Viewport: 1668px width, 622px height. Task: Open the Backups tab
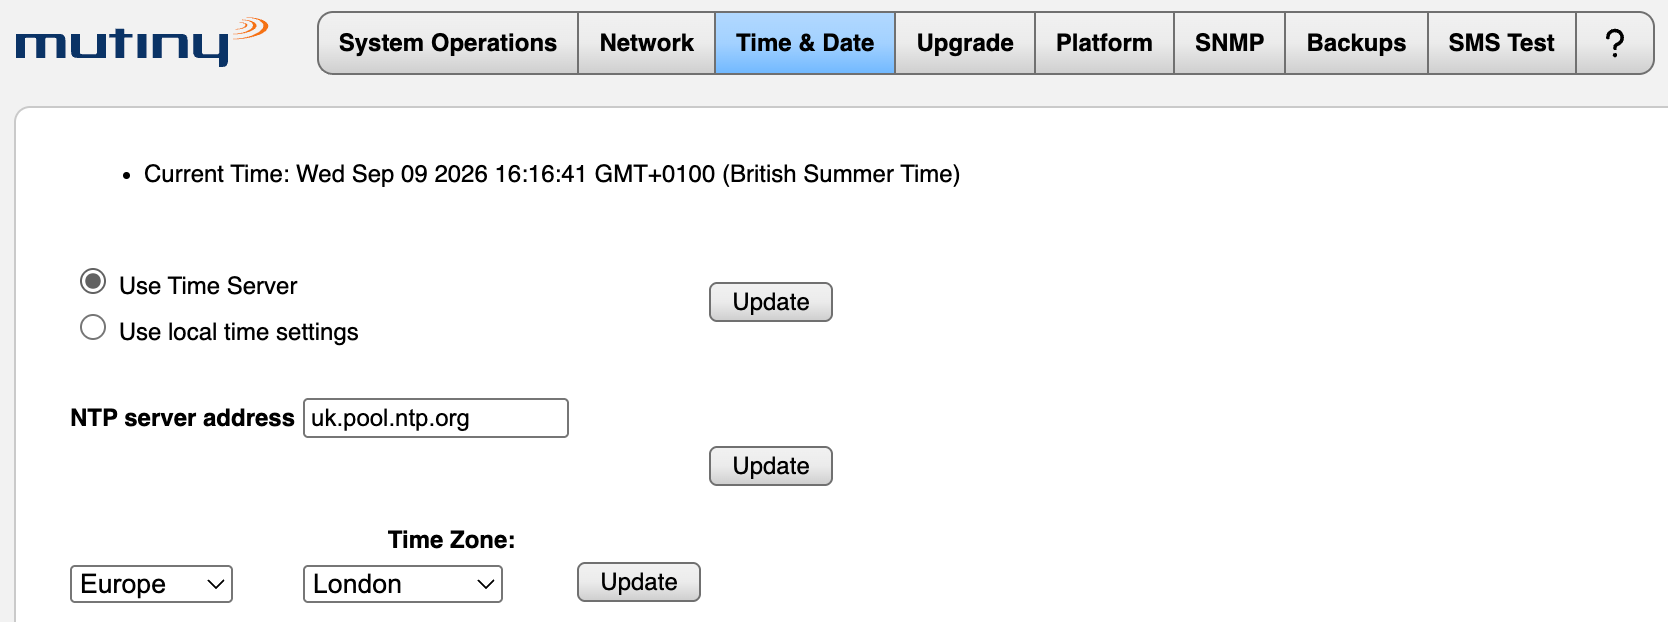pos(1356,43)
